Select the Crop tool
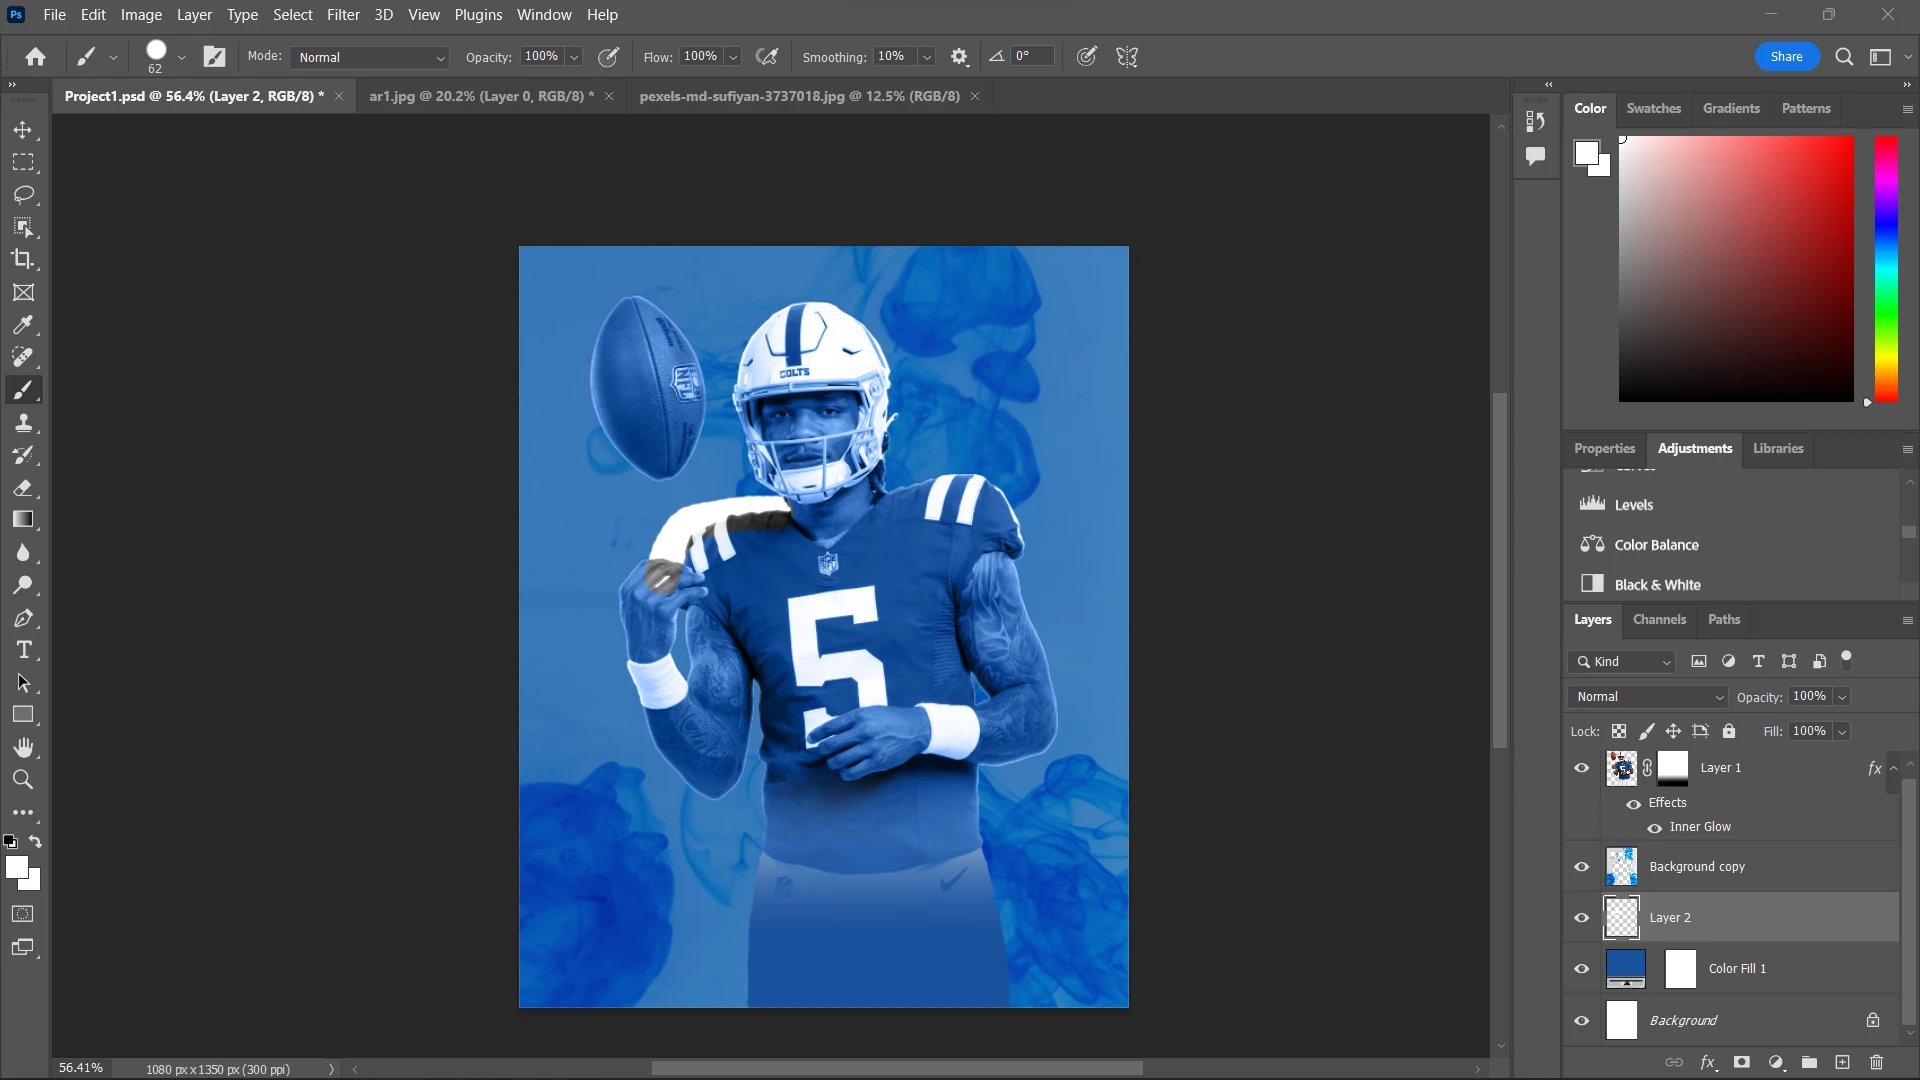The width and height of the screenshot is (1920, 1080). [x=23, y=260]
